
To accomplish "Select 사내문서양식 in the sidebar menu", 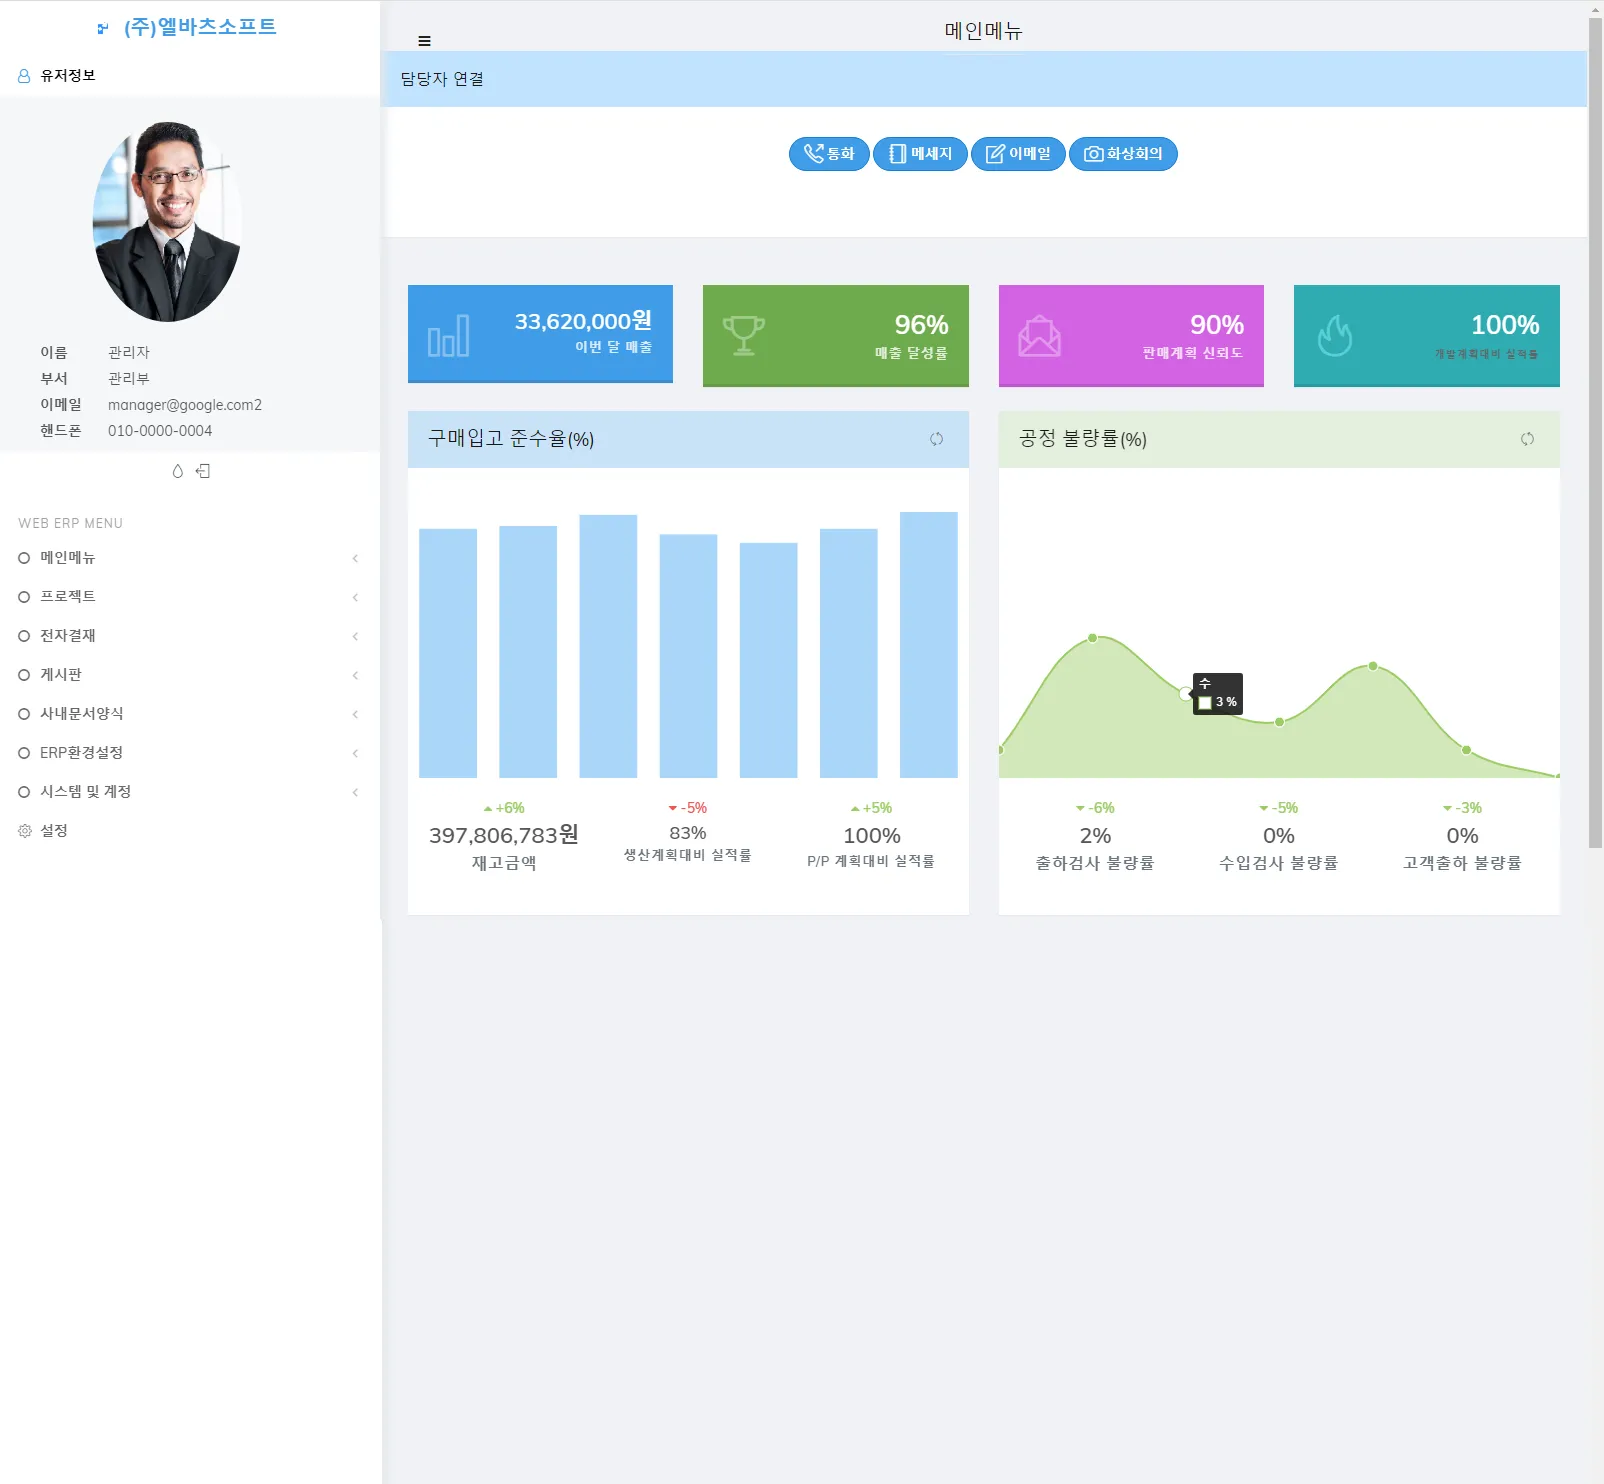I will pos(82,714).
